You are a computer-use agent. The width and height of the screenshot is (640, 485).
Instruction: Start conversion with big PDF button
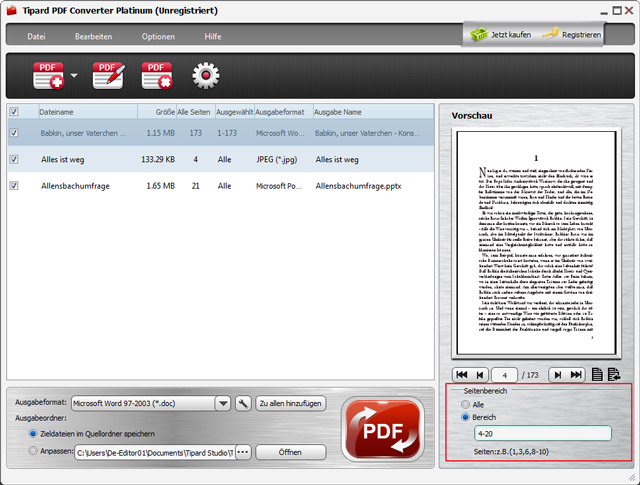[x=382, y=429]
